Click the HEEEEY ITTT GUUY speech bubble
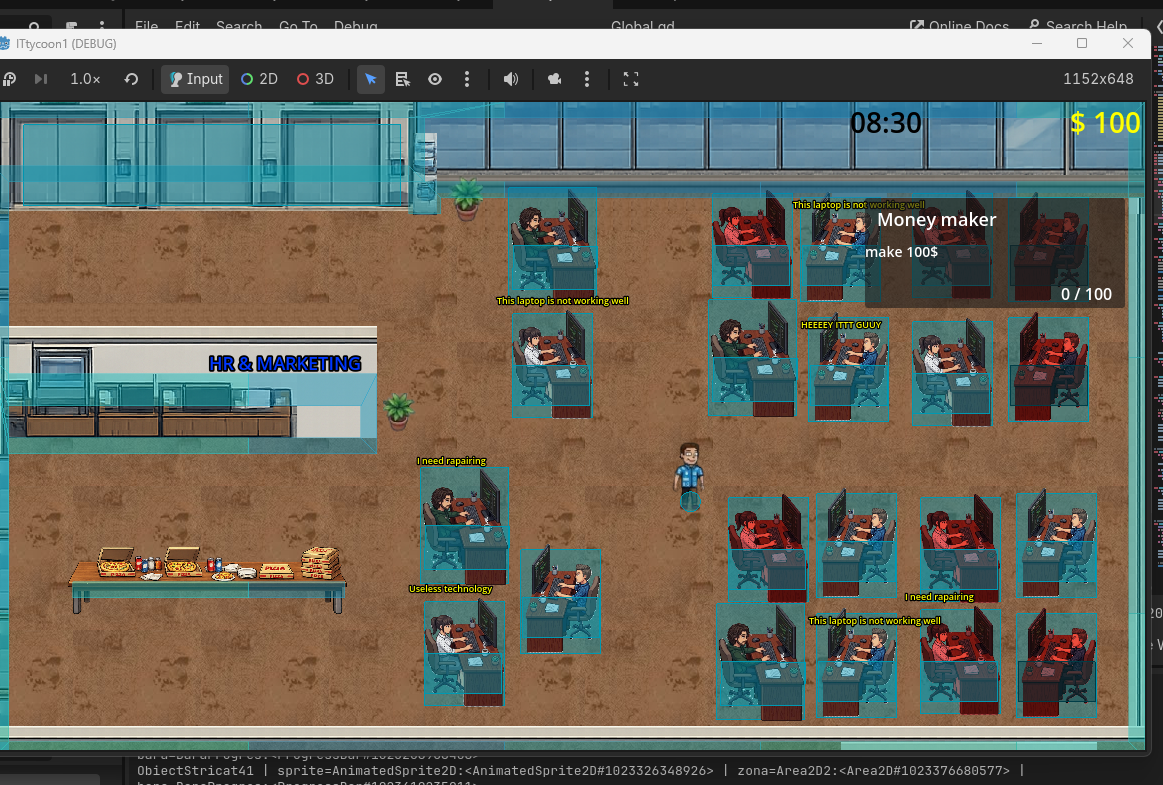 (841, 325)
